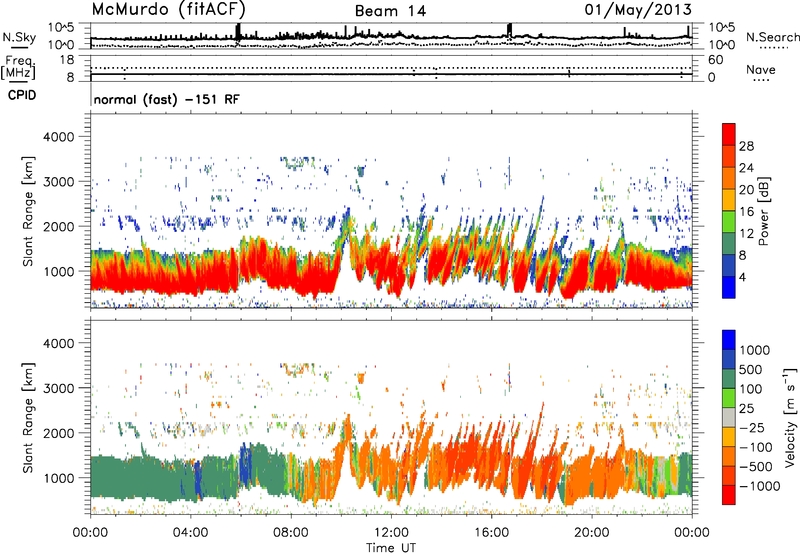The image size is (800, 554).
Task: Click the N.Search legend label
Action: point(772,37)
